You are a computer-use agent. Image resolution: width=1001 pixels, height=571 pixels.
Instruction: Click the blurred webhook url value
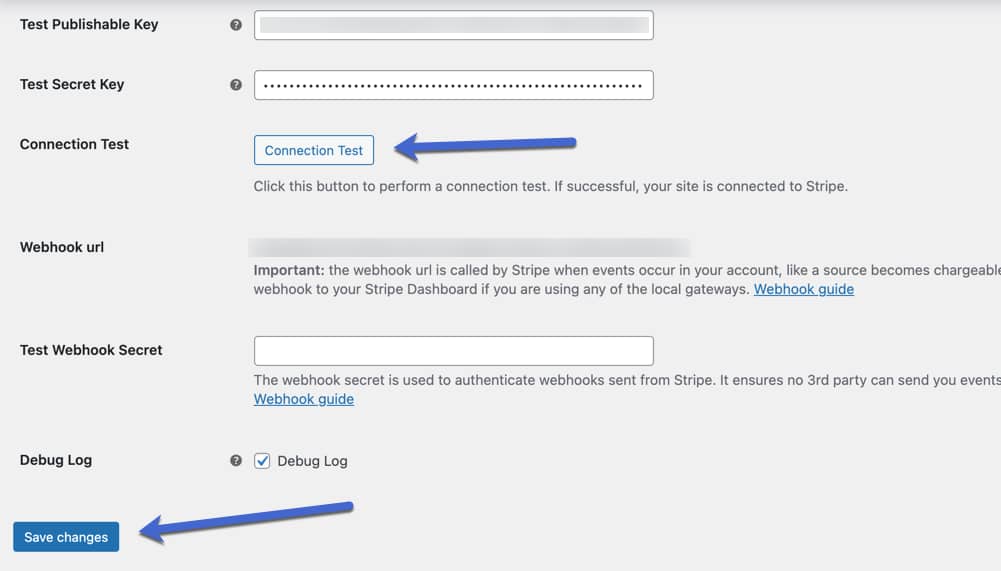(469, 247)
